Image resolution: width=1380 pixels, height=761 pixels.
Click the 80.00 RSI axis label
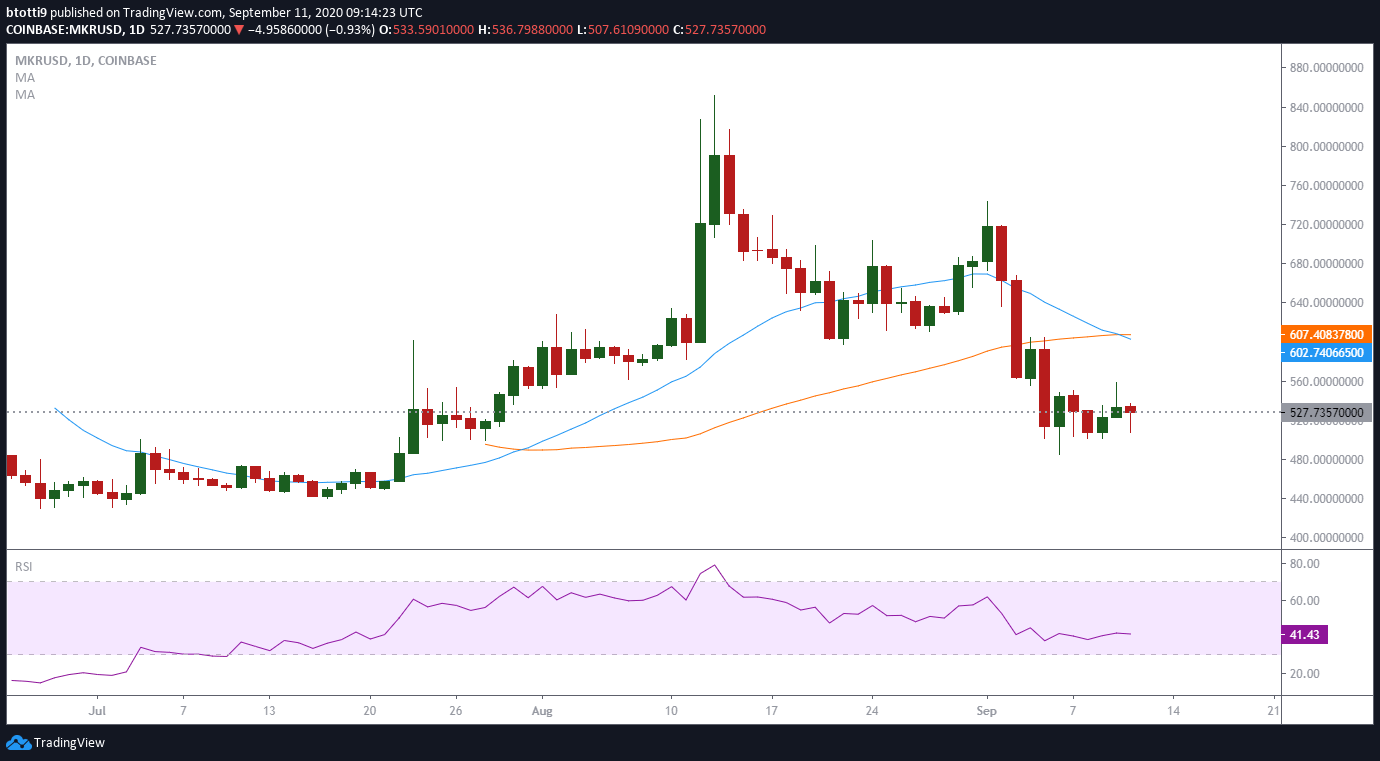1304,564
